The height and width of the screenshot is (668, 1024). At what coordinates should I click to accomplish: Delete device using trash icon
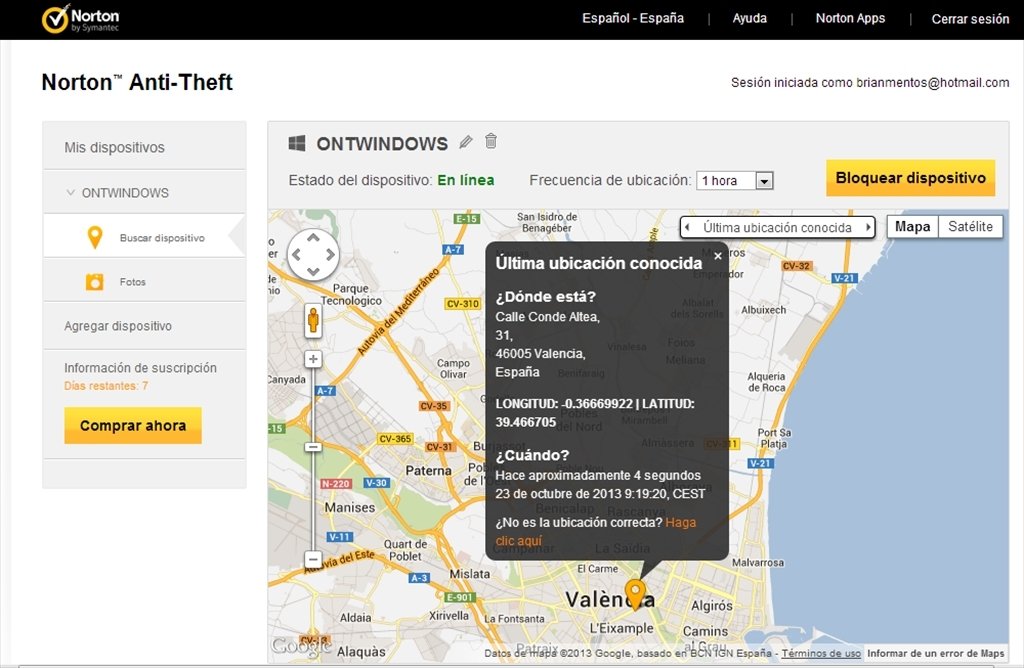click(491, 141)
